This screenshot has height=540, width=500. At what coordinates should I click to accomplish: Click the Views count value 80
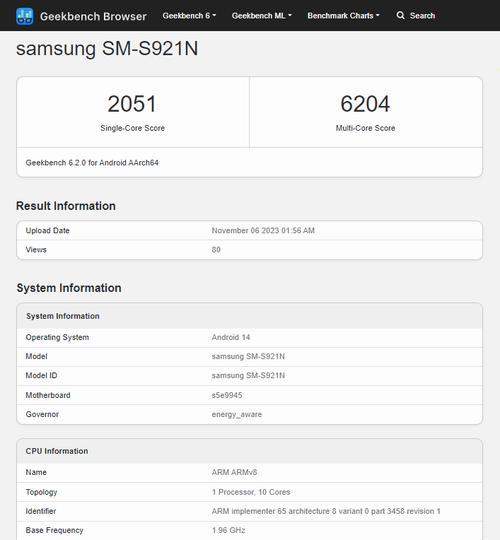coord(216,250)
